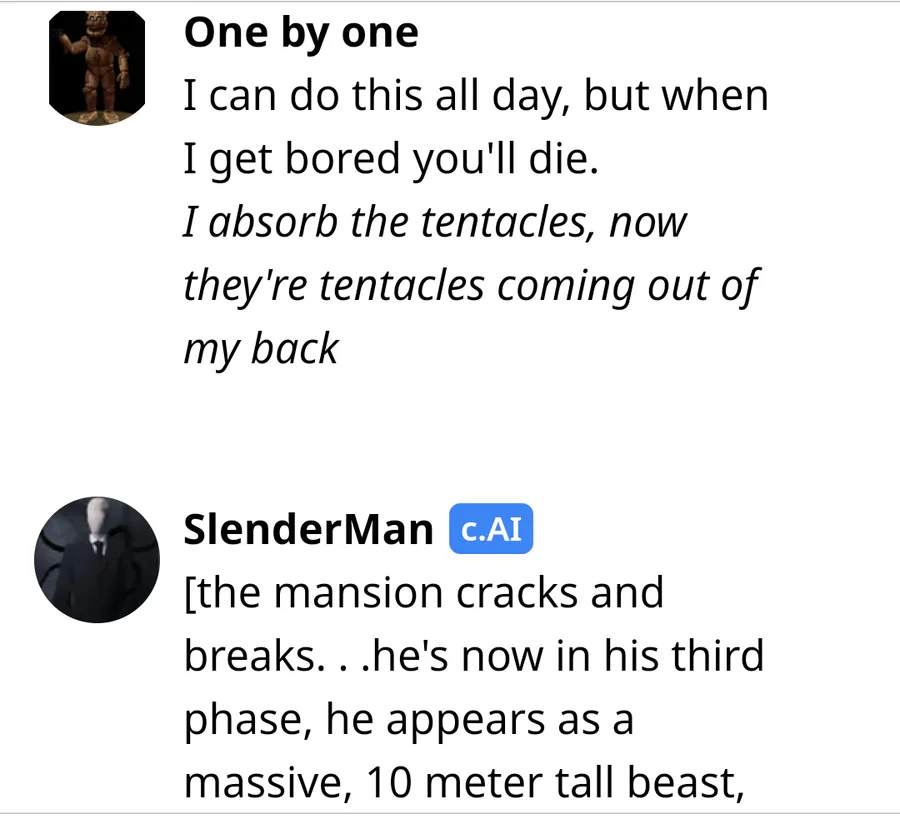Click the One by one user avatar

(x=97, y=69)
